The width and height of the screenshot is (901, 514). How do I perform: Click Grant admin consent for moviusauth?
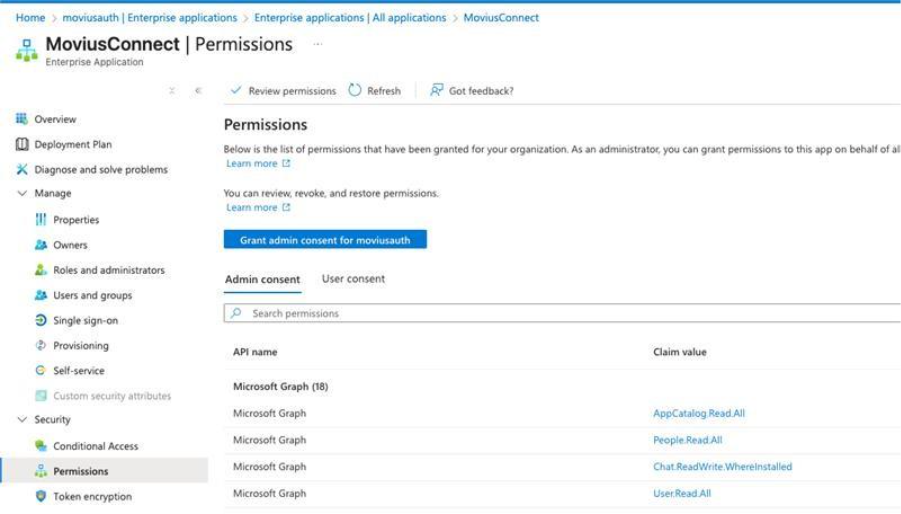click(x=325, y=240)
